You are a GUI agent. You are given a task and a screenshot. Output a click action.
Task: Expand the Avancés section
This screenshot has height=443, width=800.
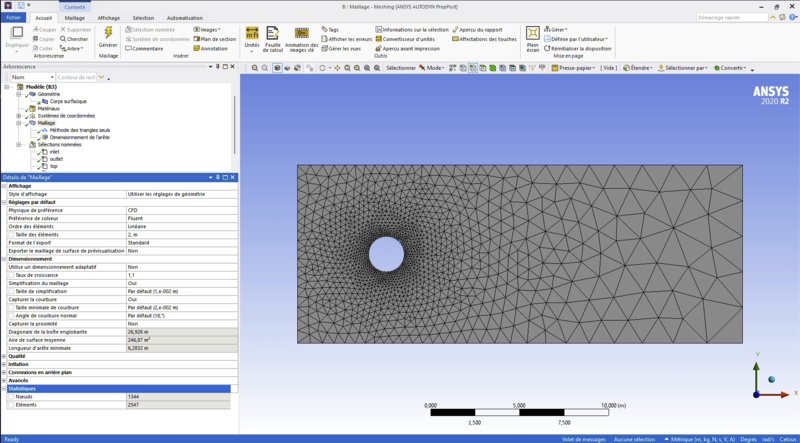pyautogui.click(x=5, y=381)
